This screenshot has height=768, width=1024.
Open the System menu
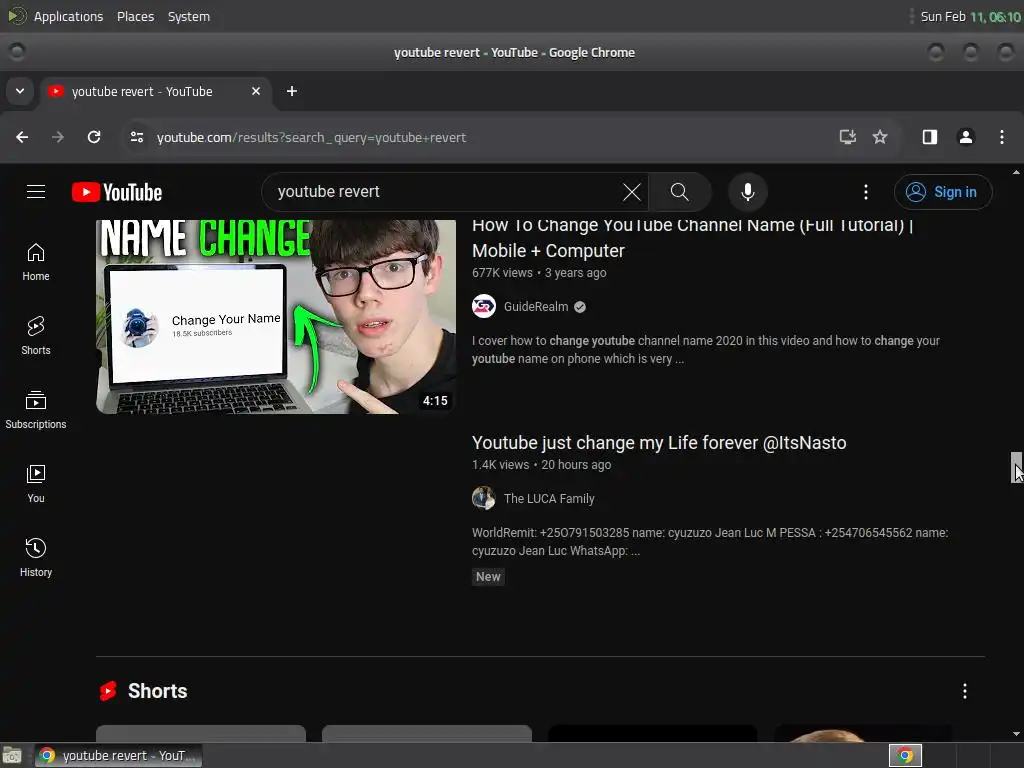tap(189, 16)
